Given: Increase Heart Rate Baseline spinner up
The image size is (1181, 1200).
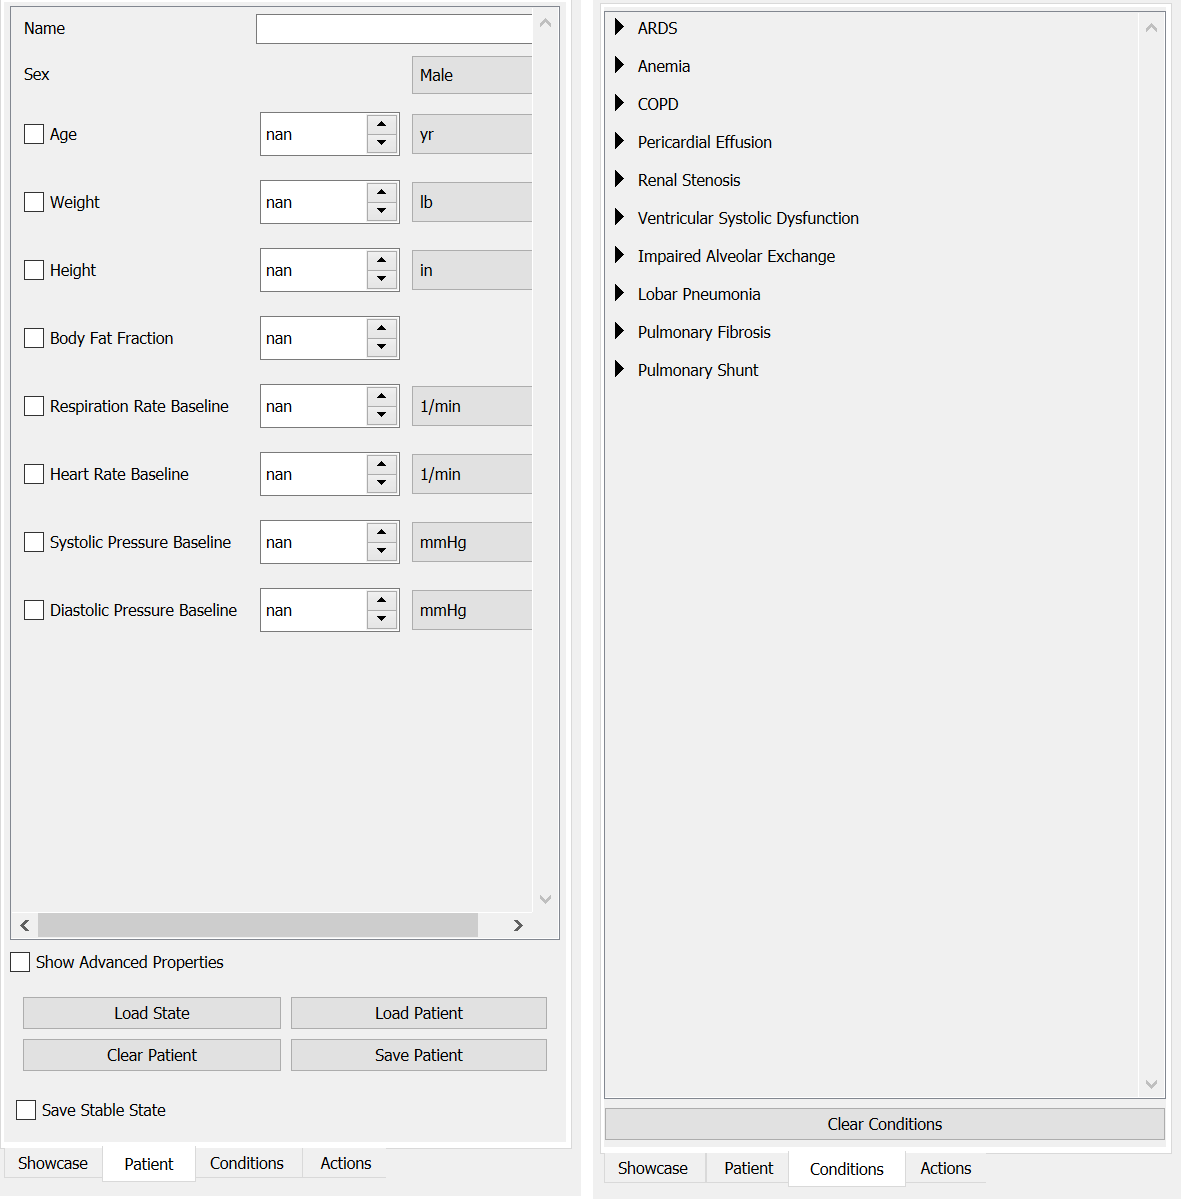Looking at the screenshot, I should coord(382,465).
